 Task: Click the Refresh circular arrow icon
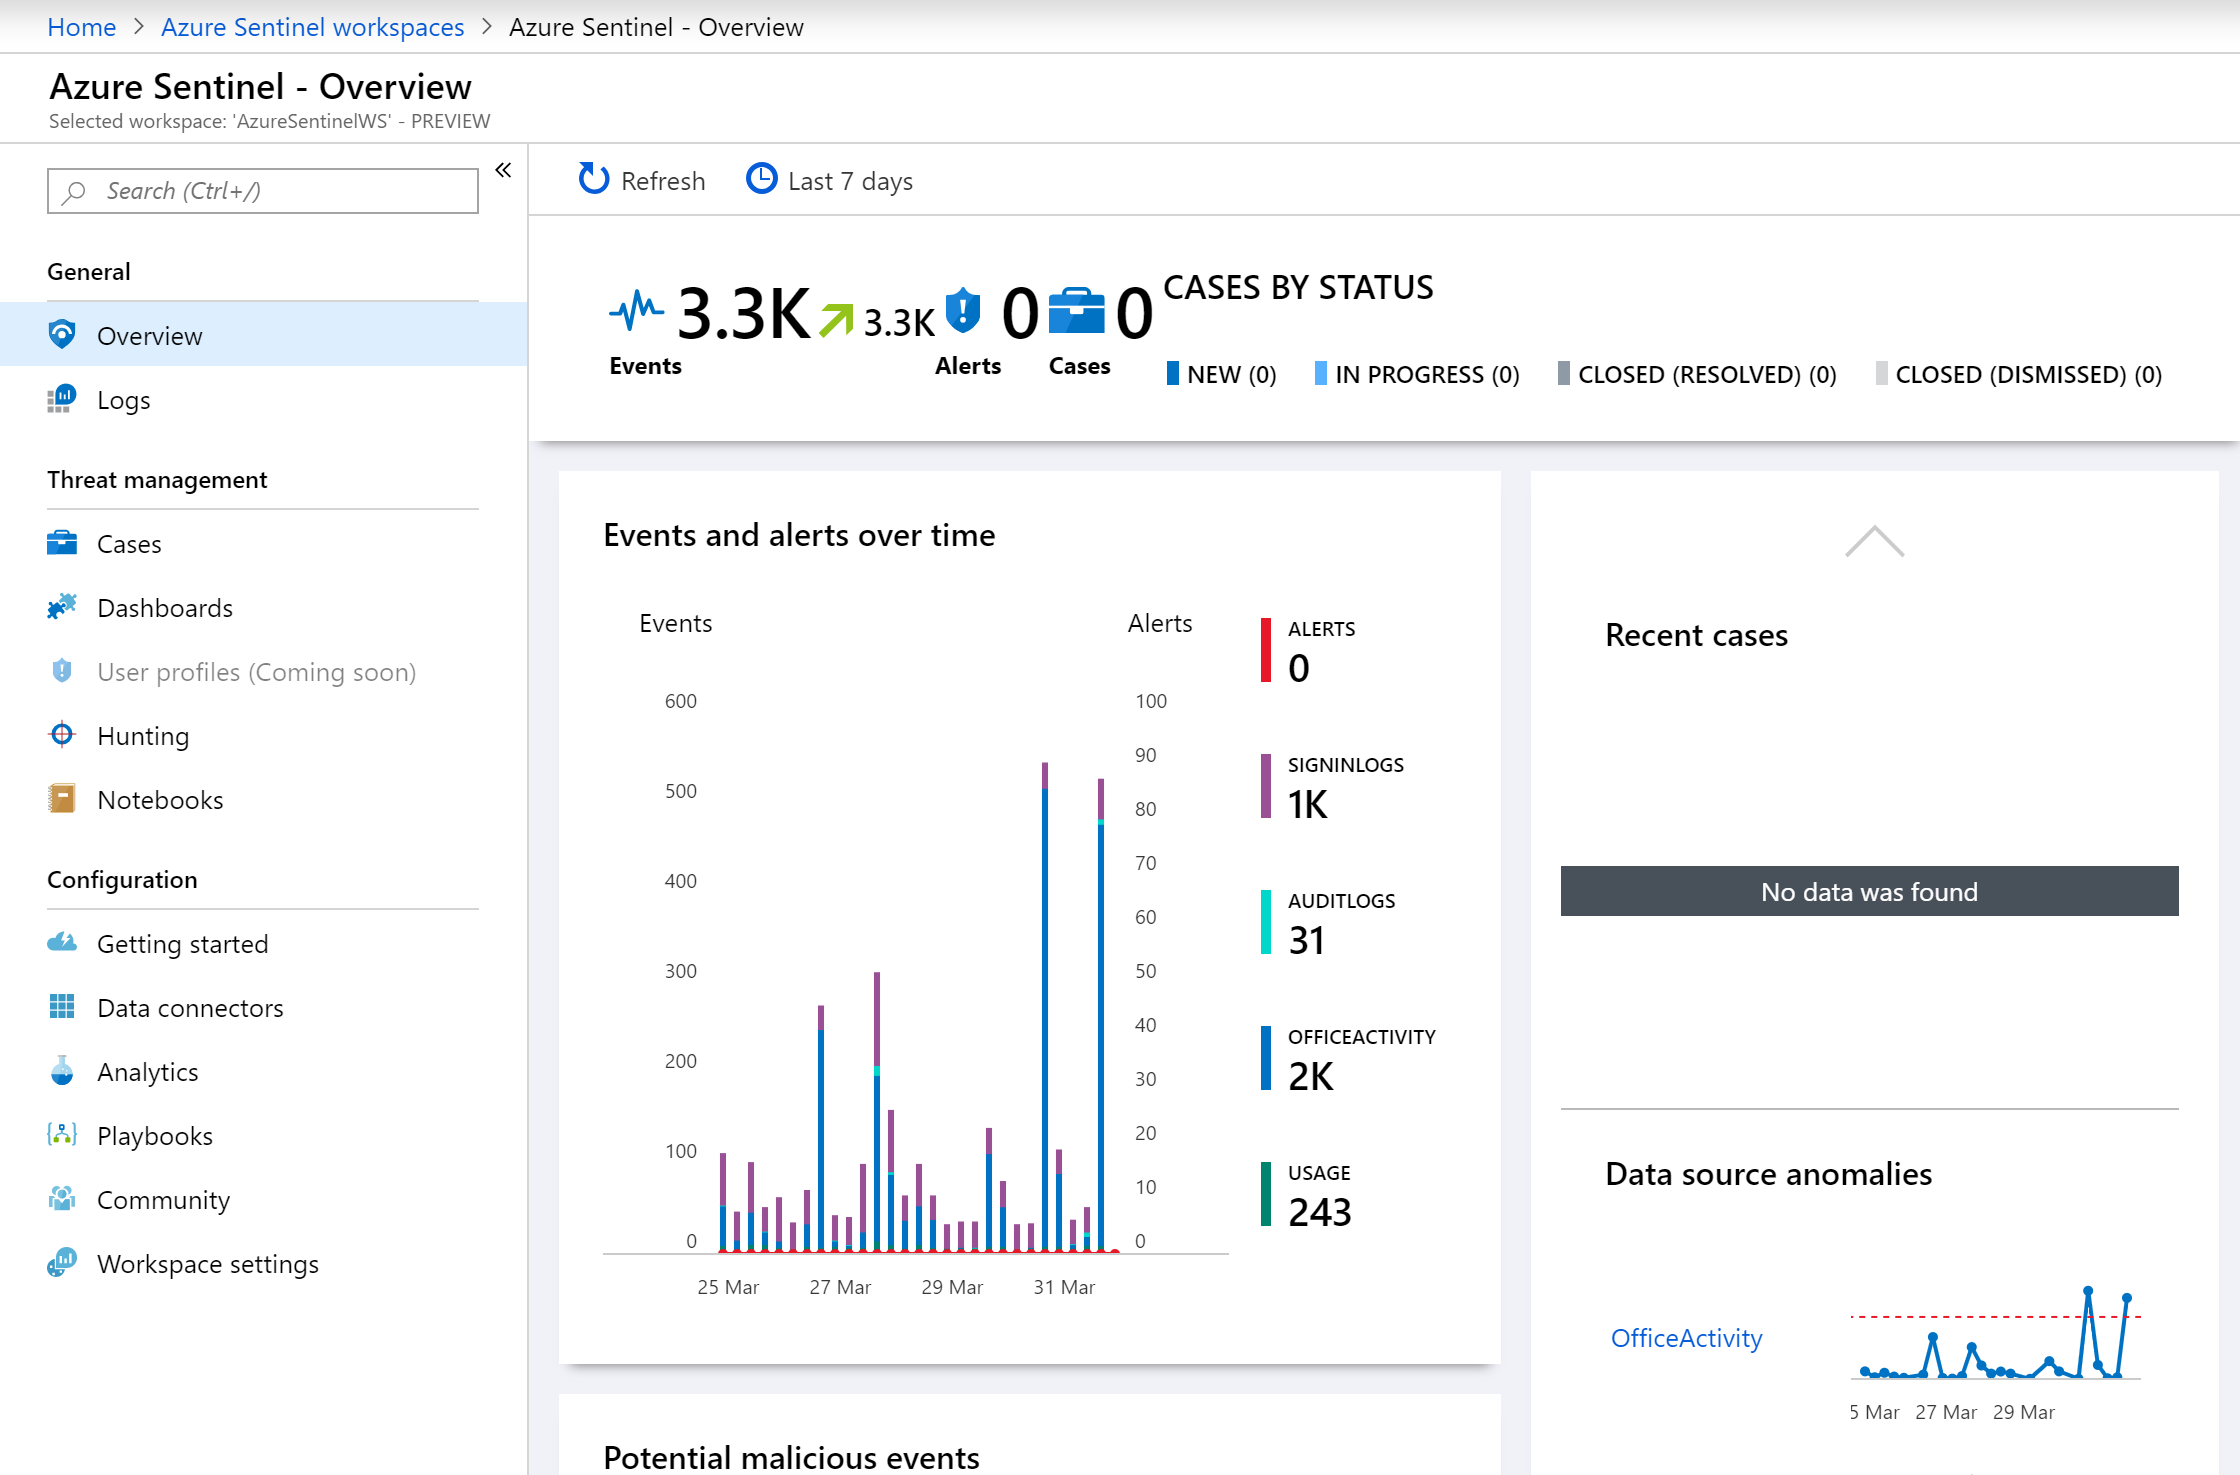click(593, 179)
